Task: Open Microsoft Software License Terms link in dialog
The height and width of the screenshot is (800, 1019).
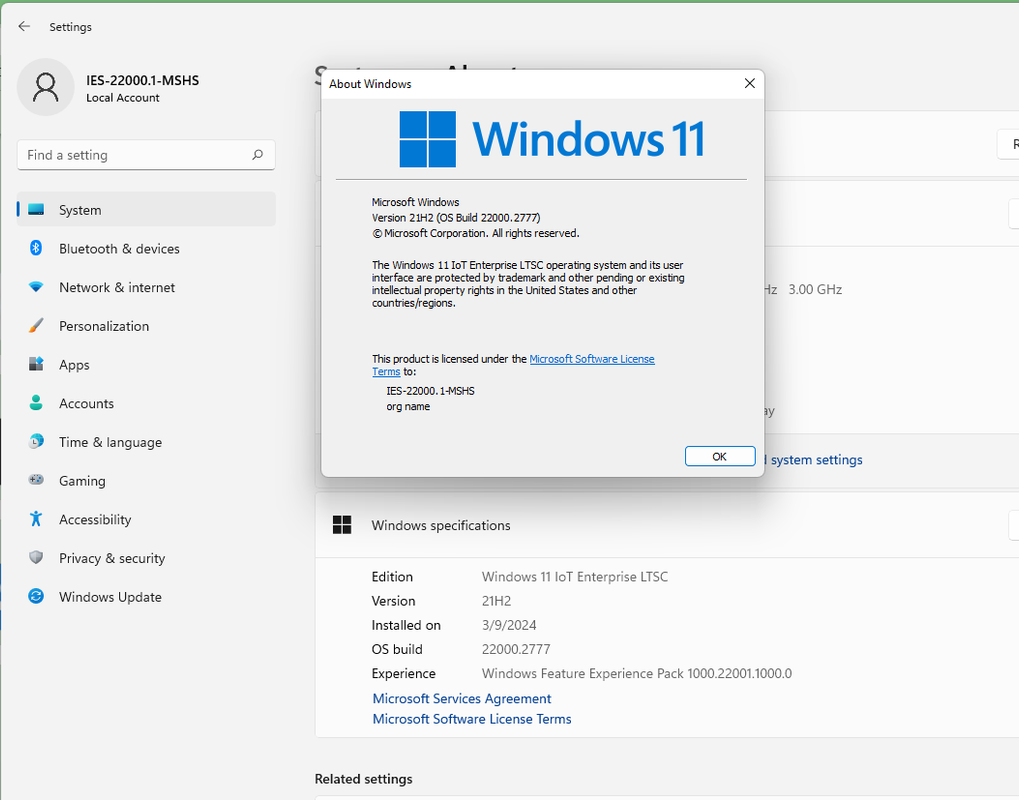Action: point(591,359)
